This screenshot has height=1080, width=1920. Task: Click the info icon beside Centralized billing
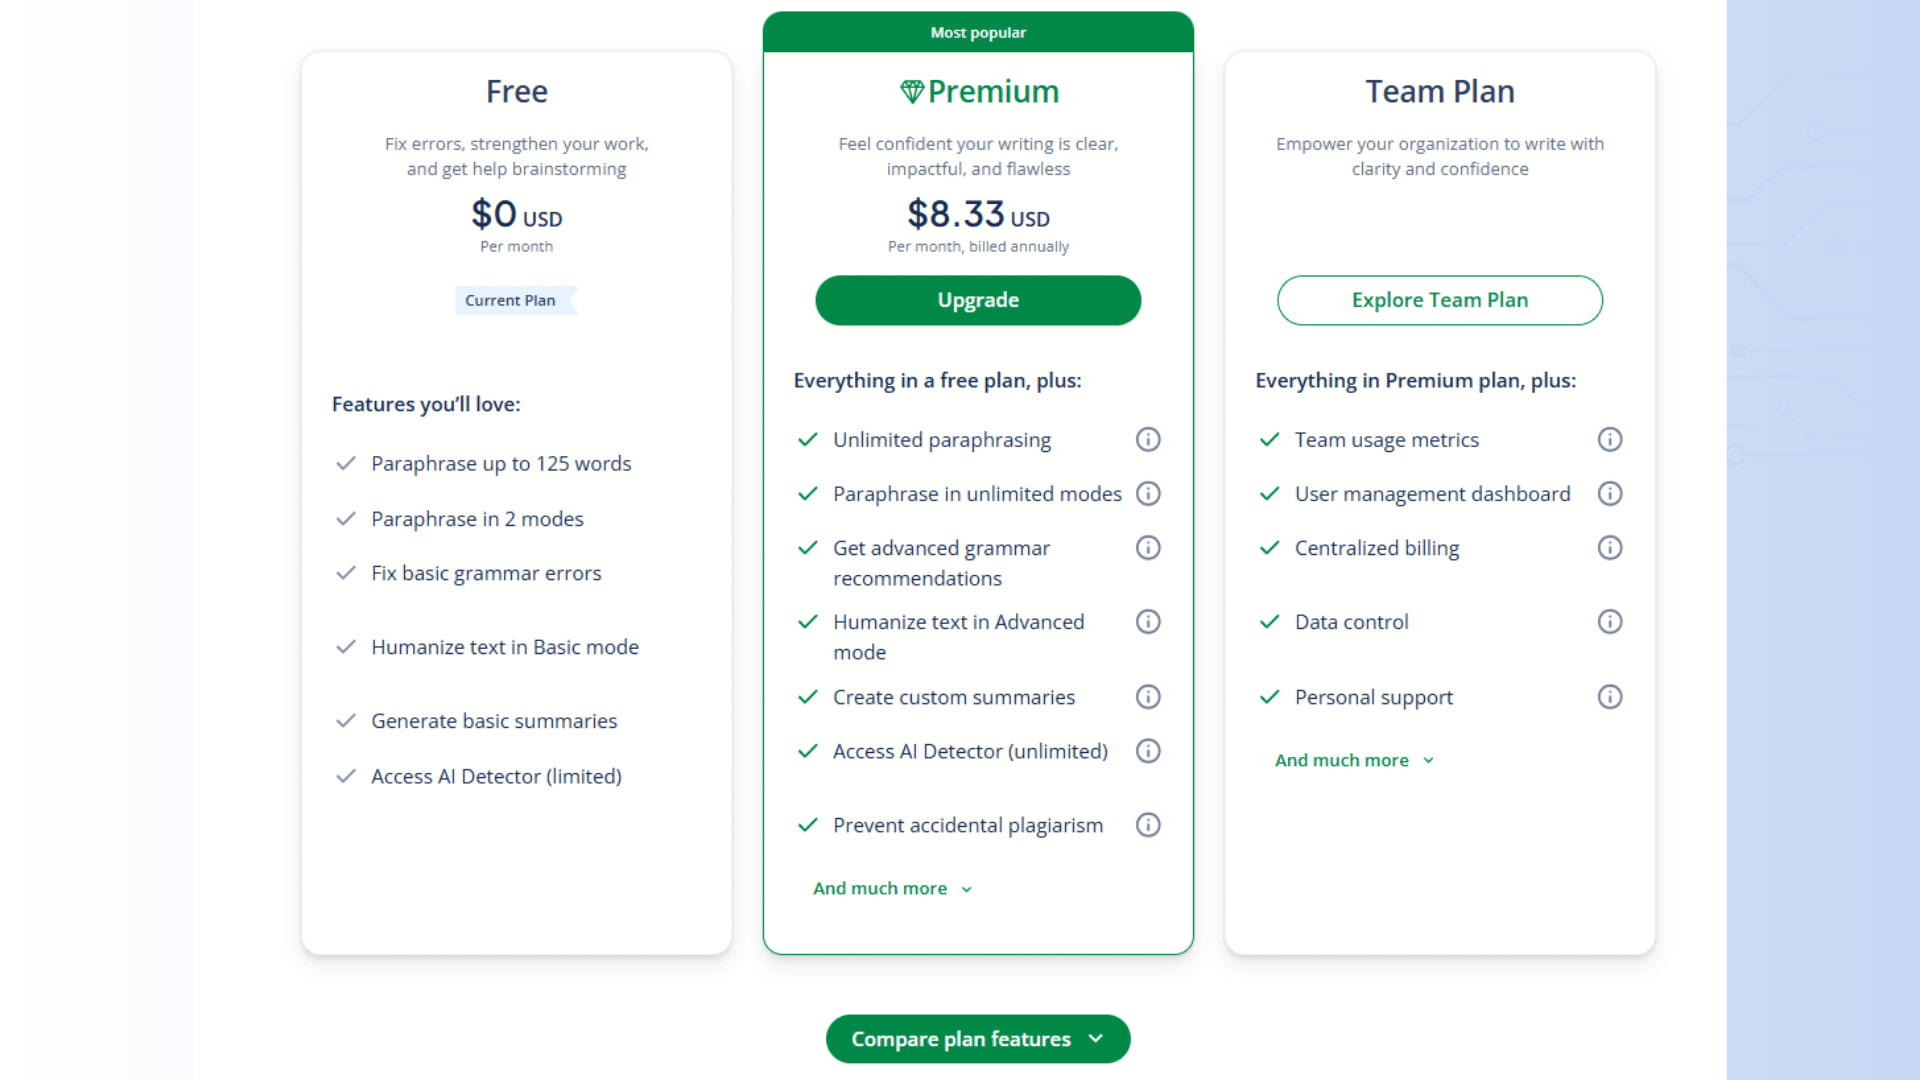tap(1609, 547)
